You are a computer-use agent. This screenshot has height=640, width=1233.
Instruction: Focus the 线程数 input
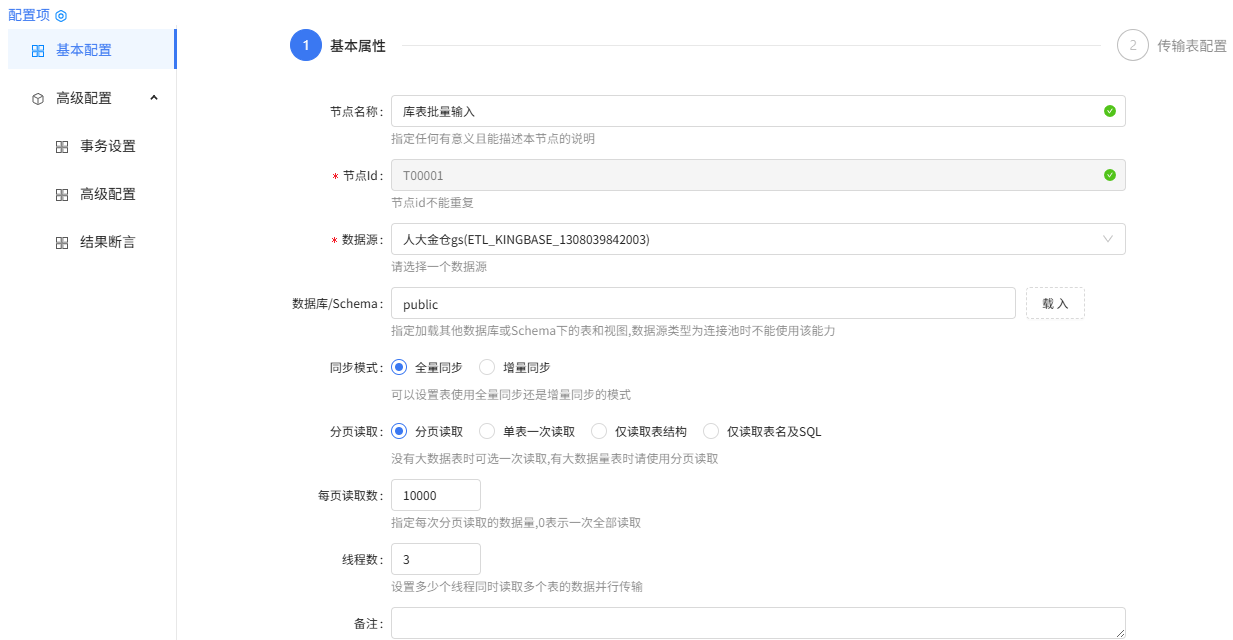point(436,559)
